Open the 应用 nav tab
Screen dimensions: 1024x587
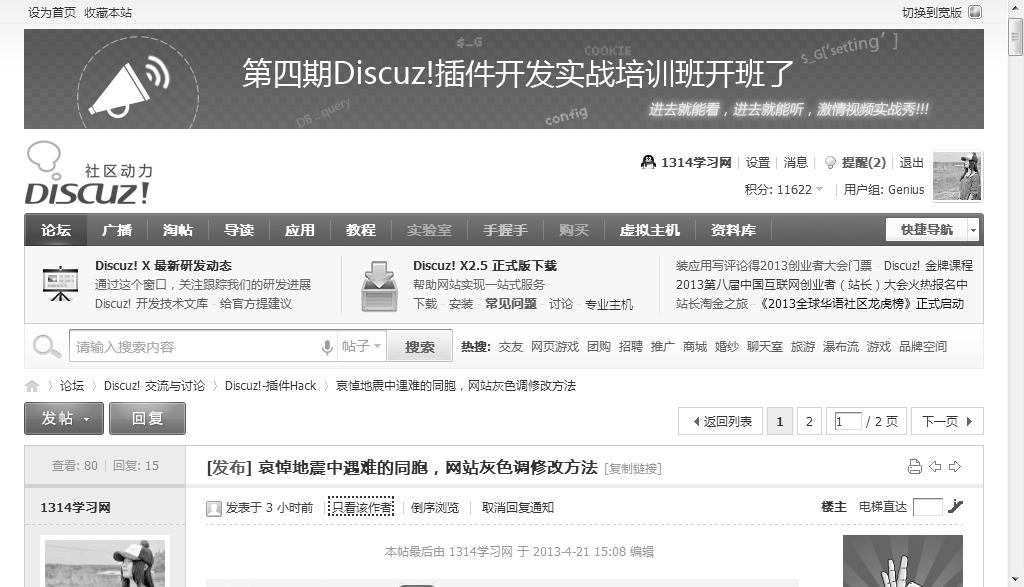300,230
